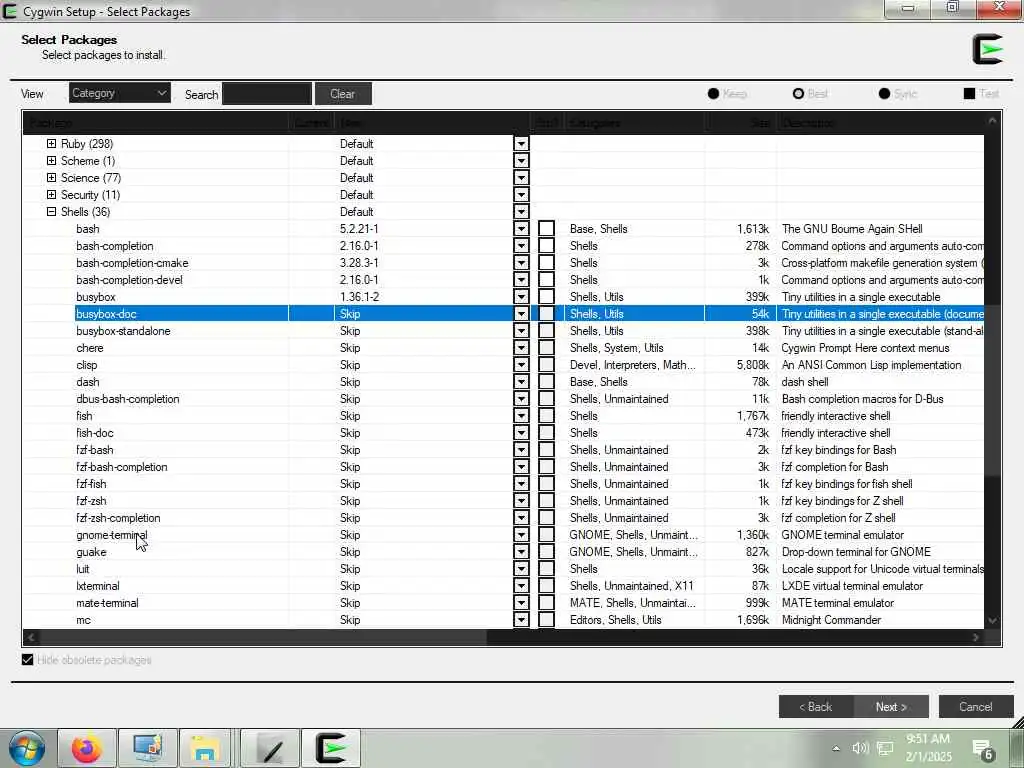Select the fzf-fish package row
Image resolution: width=1024 pixels, height=768 pixels.
pyautogui.click(x=503, y=483)
